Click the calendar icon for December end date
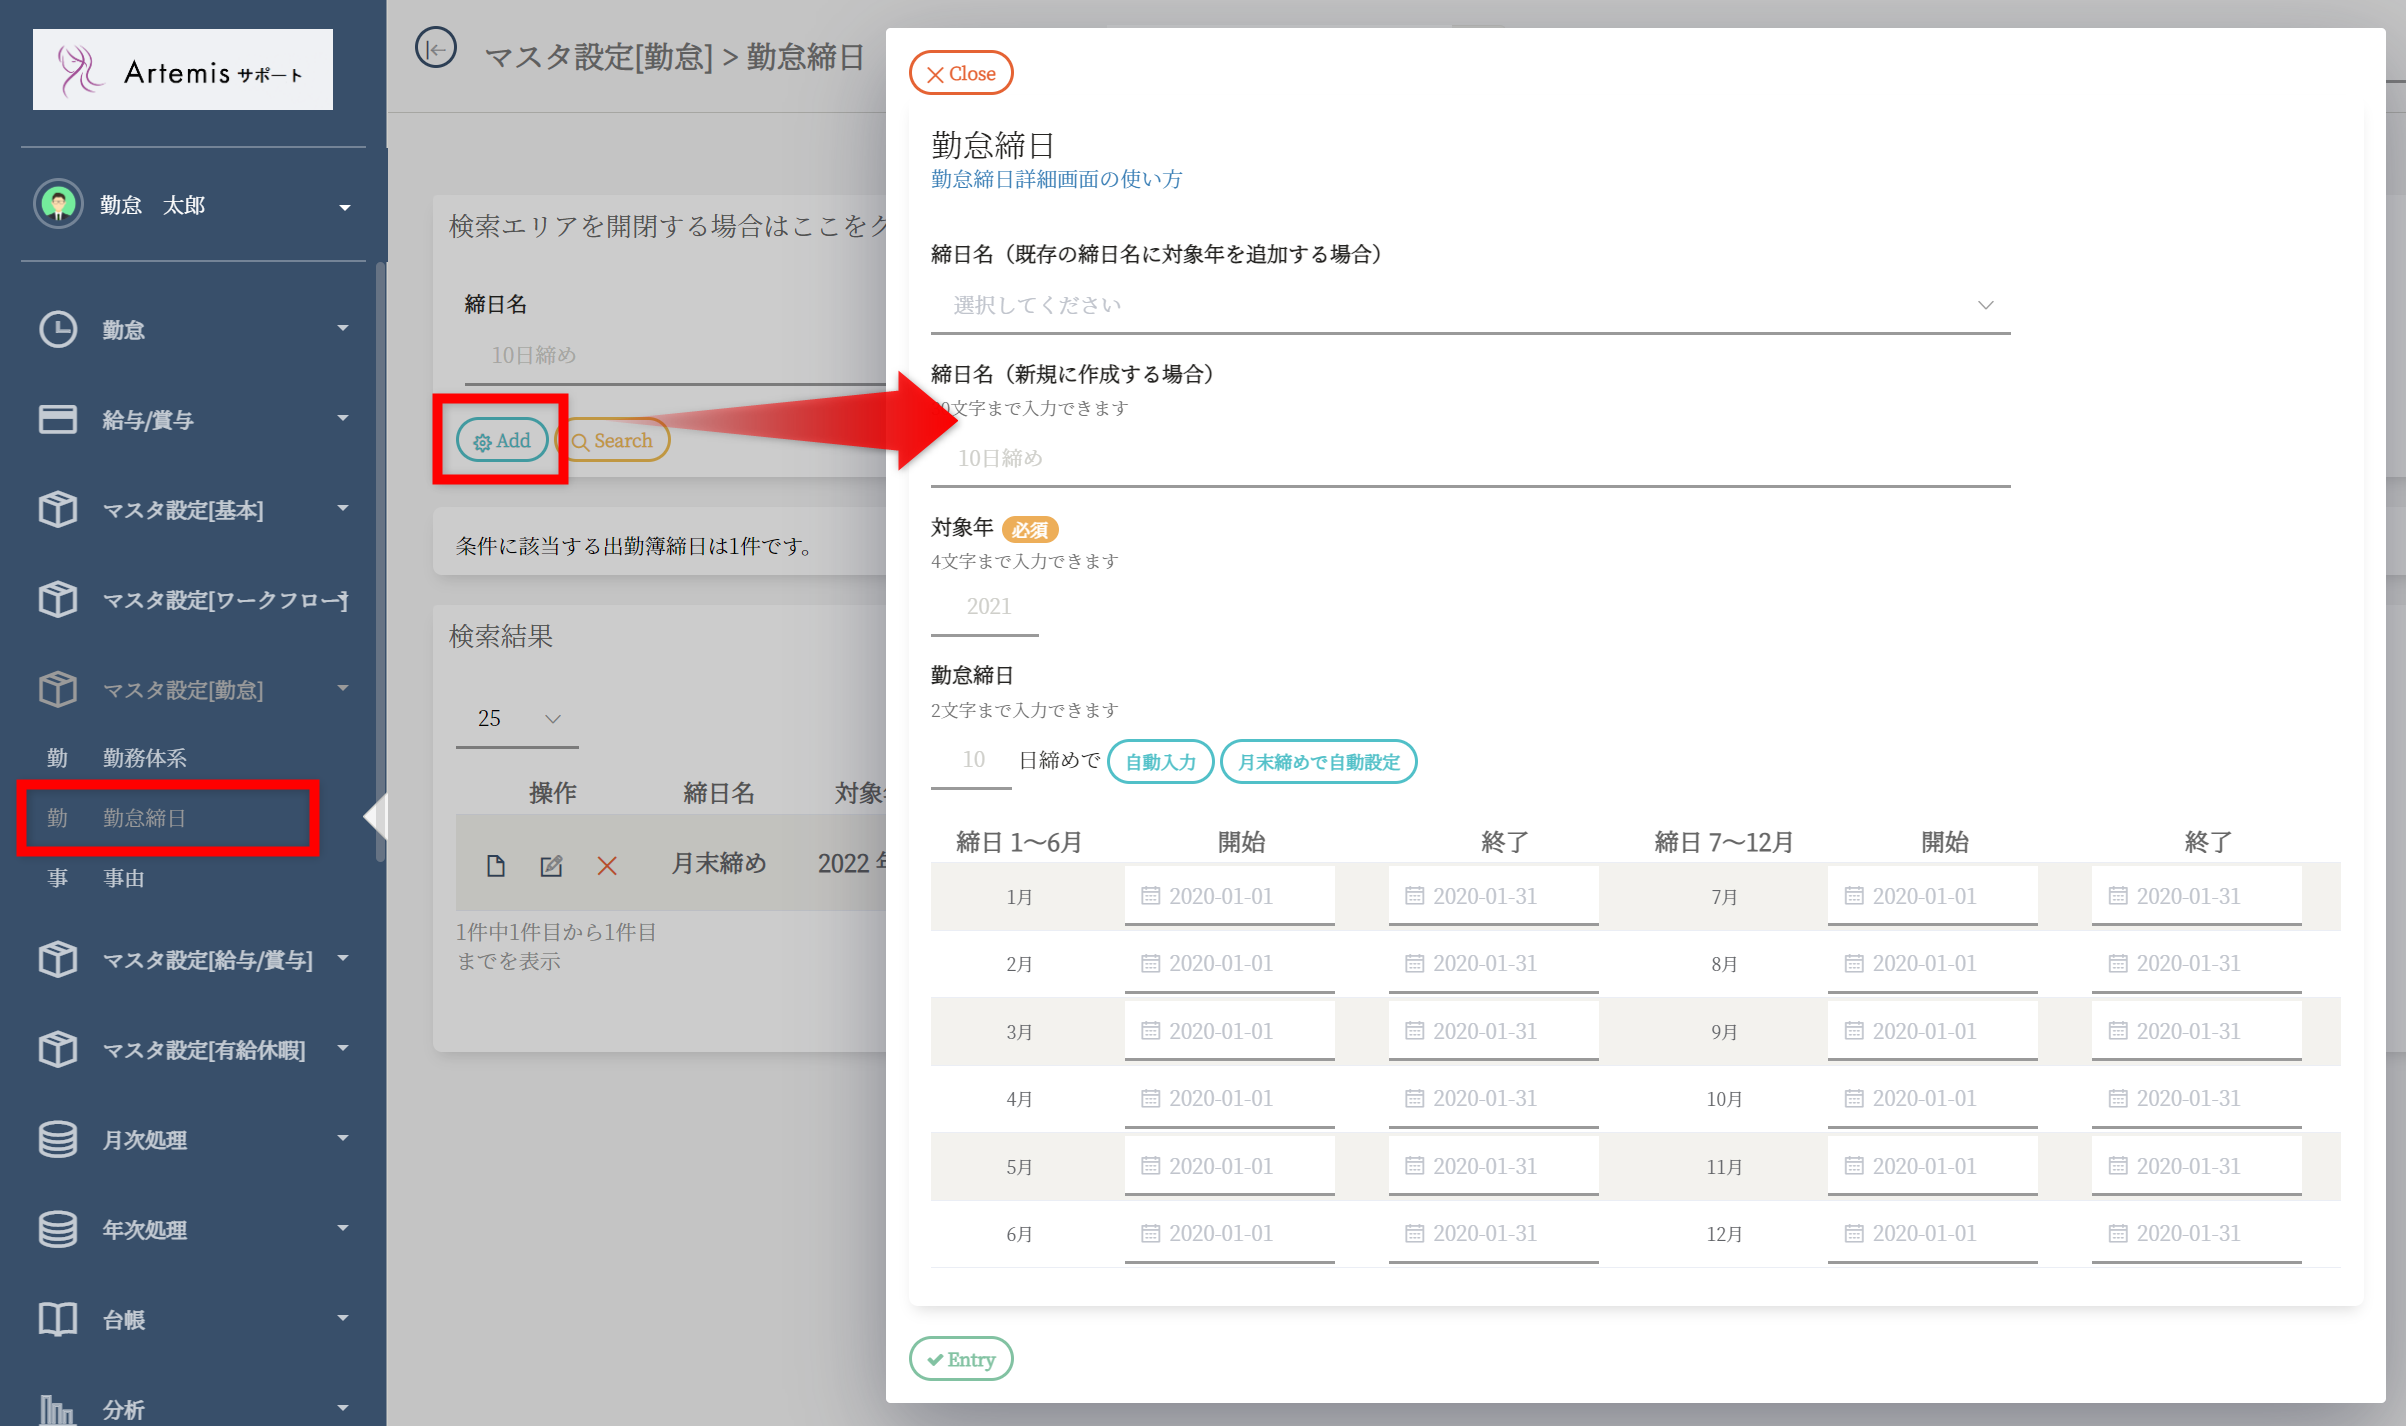 [x=2118, y=1233]
